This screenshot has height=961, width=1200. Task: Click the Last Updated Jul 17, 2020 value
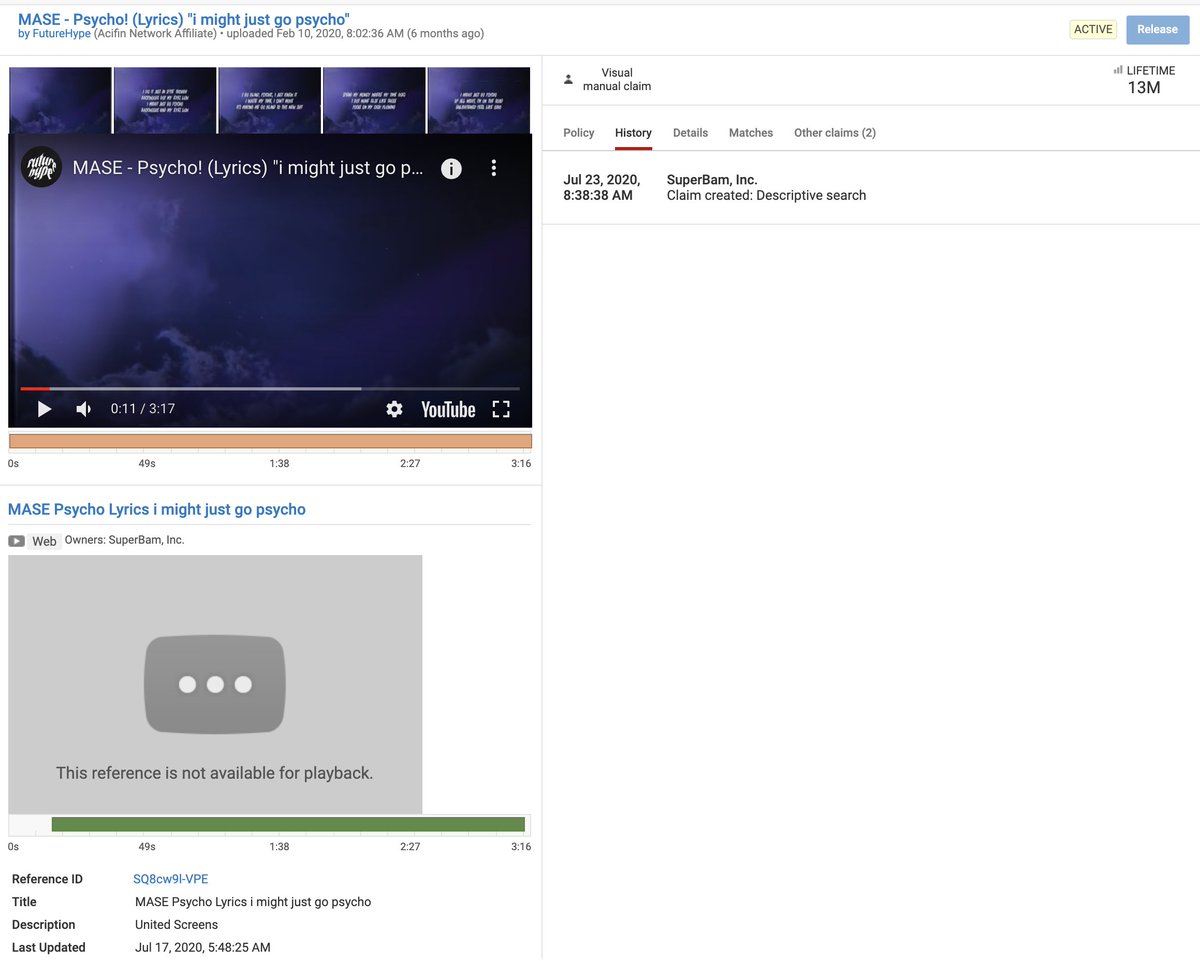tap(202, 947)
